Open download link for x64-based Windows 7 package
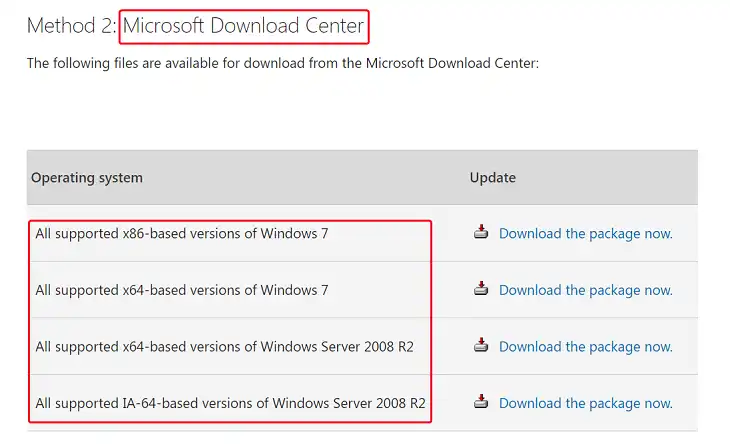The image size is (730, 444). [x=586, y=290]
